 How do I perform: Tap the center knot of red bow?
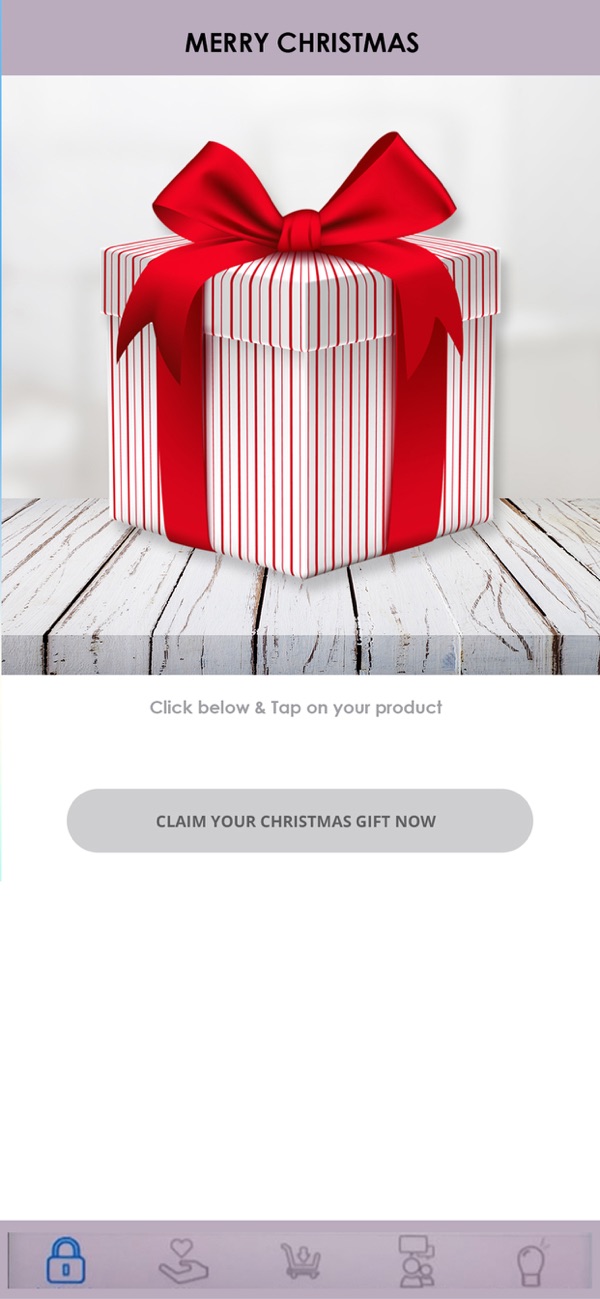pos(300,230)
